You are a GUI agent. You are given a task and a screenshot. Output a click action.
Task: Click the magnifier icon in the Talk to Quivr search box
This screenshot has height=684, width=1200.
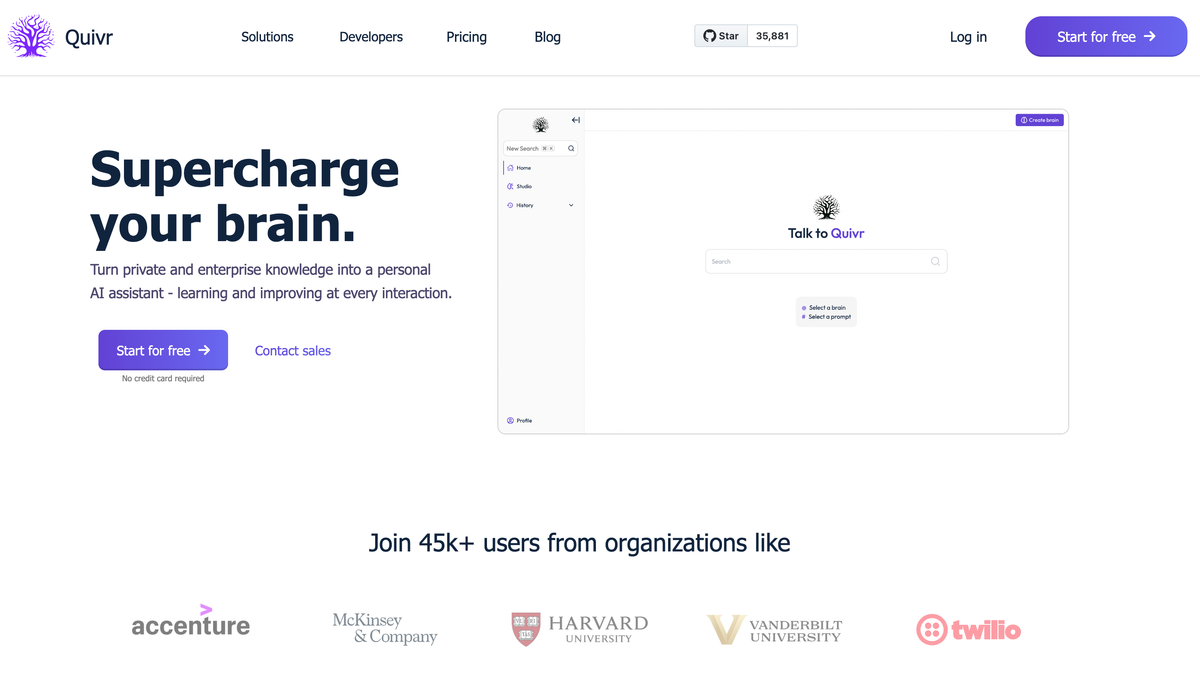(x=935, y=261)
